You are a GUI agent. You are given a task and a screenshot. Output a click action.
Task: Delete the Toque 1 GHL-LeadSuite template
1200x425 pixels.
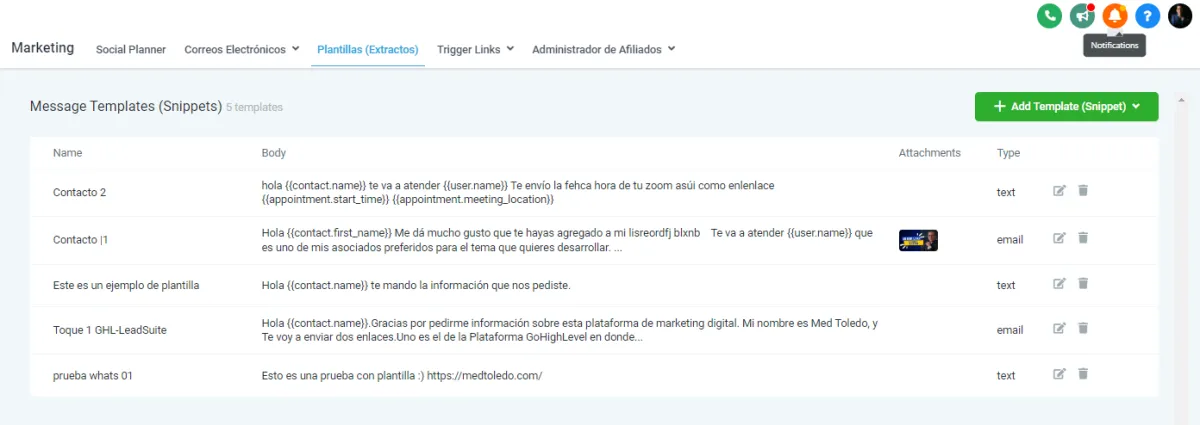(1083, 328)
